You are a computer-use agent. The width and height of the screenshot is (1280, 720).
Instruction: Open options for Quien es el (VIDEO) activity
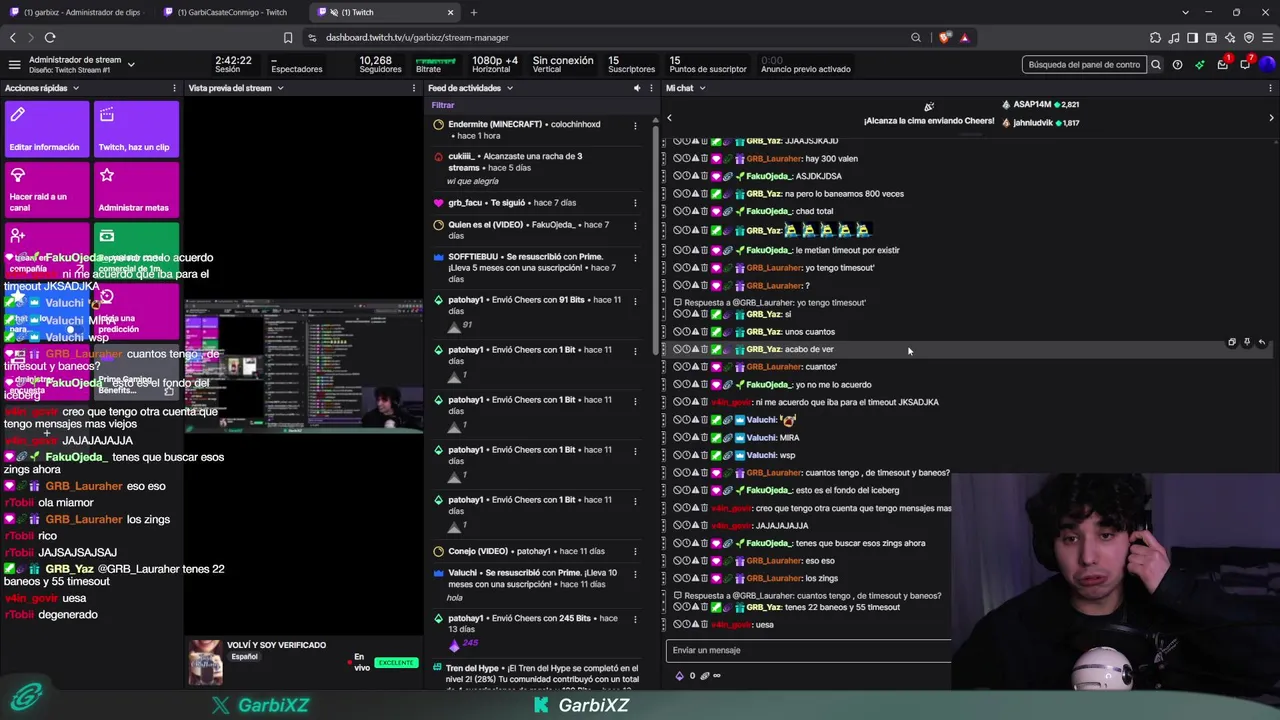635,226
